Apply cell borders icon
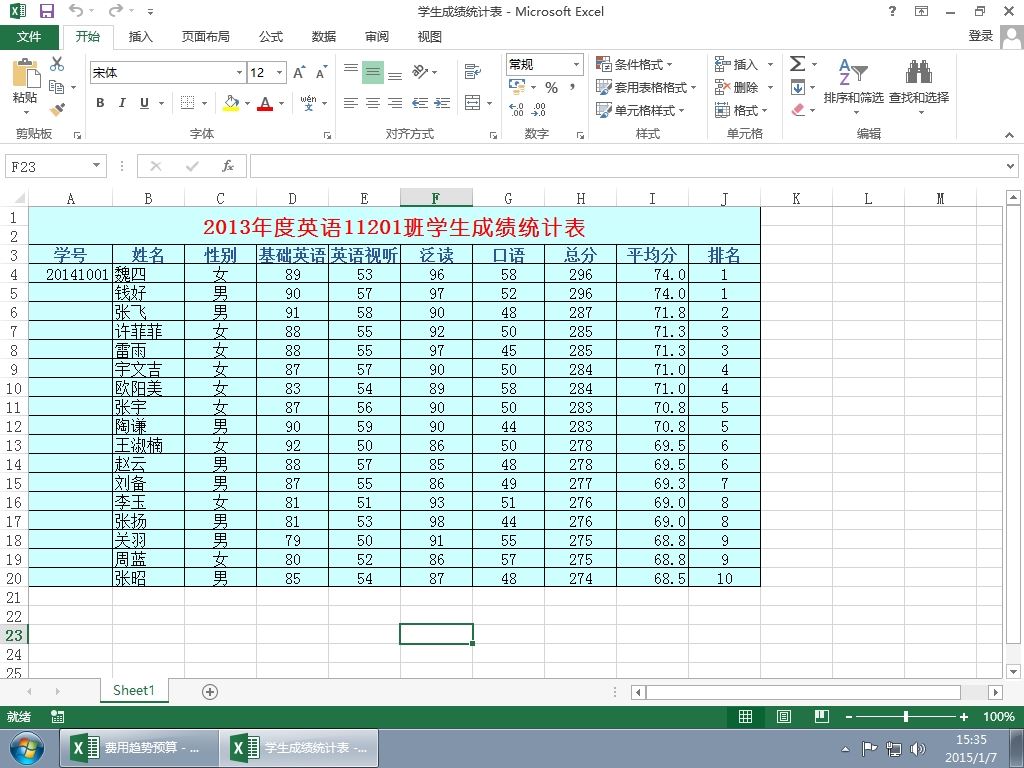The image size is (1024, 768). [187, 103]
